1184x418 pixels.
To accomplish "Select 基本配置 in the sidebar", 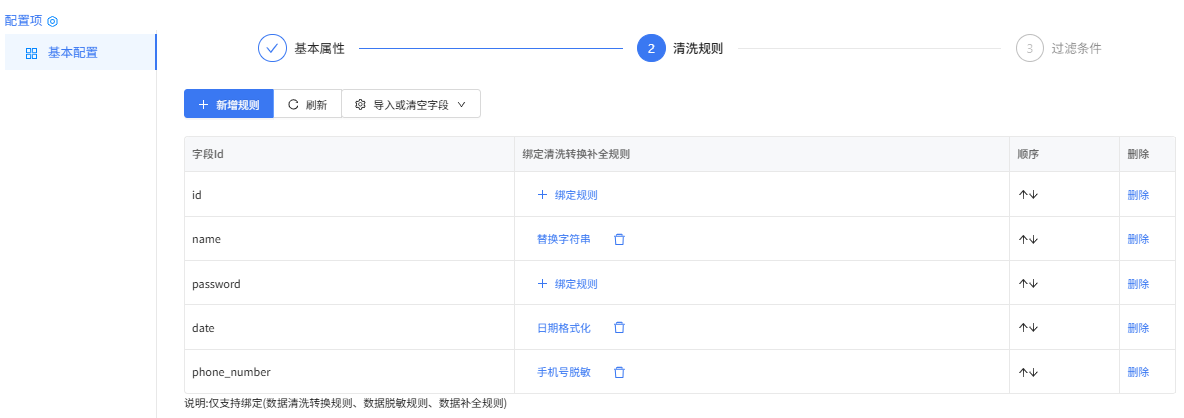I will [80, 53].
